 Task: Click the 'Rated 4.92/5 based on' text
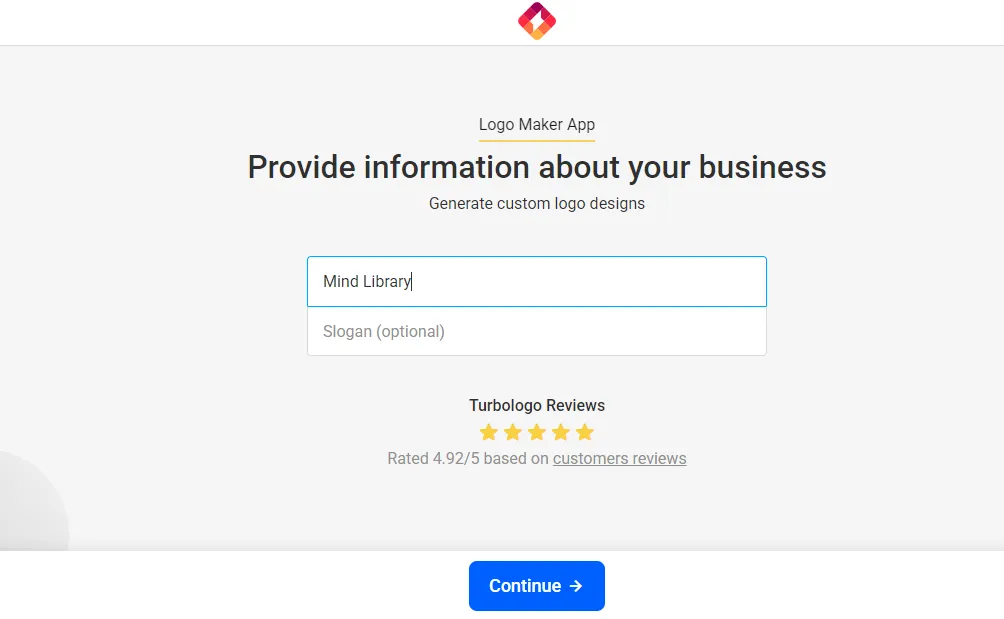(468, 458)
